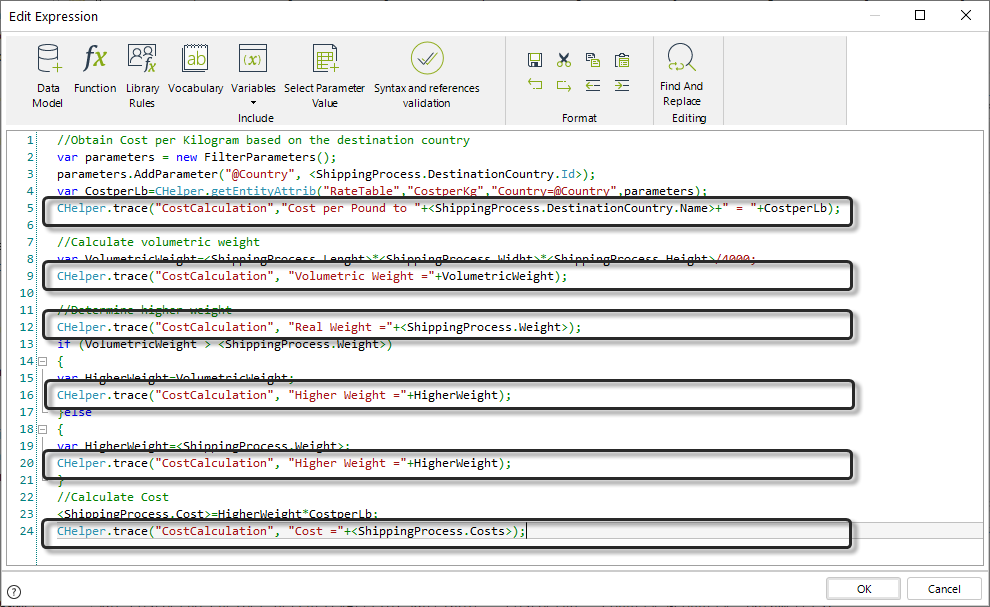
Task: Click the trace line "Volumetric Weight ="
Action: (x=312, y=277)
